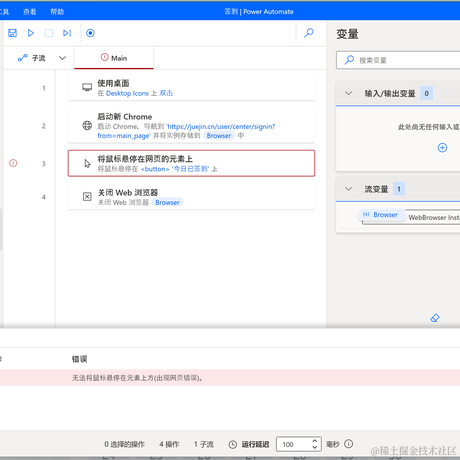Open flow search with the magnifier icon
460x460 pixels.
click(x=309, y=33)
